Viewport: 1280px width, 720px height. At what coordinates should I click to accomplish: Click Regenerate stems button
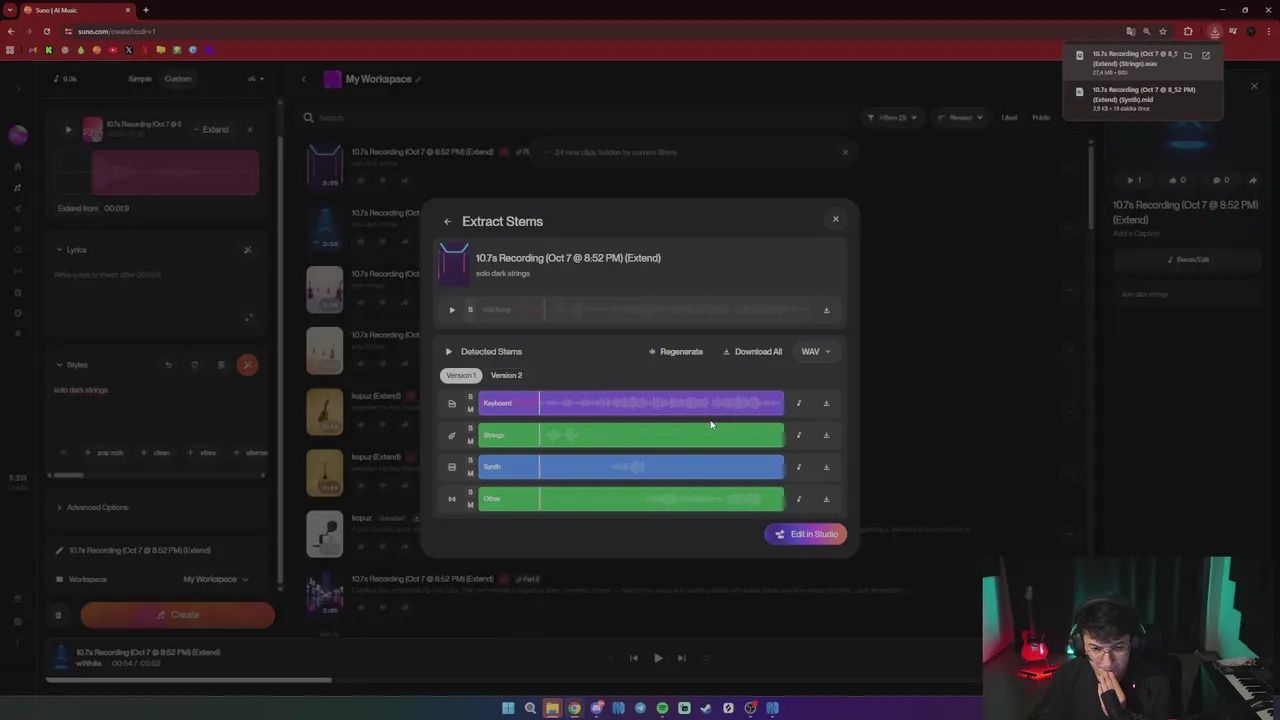tap(676, 352)
